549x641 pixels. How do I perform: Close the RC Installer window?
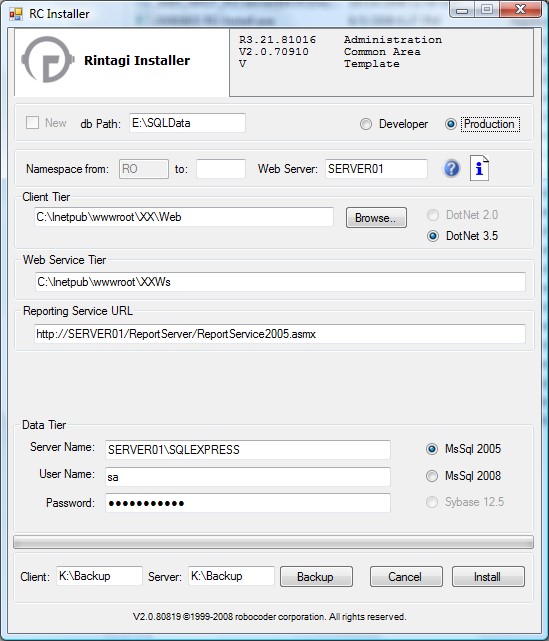(x=520, y=10)
